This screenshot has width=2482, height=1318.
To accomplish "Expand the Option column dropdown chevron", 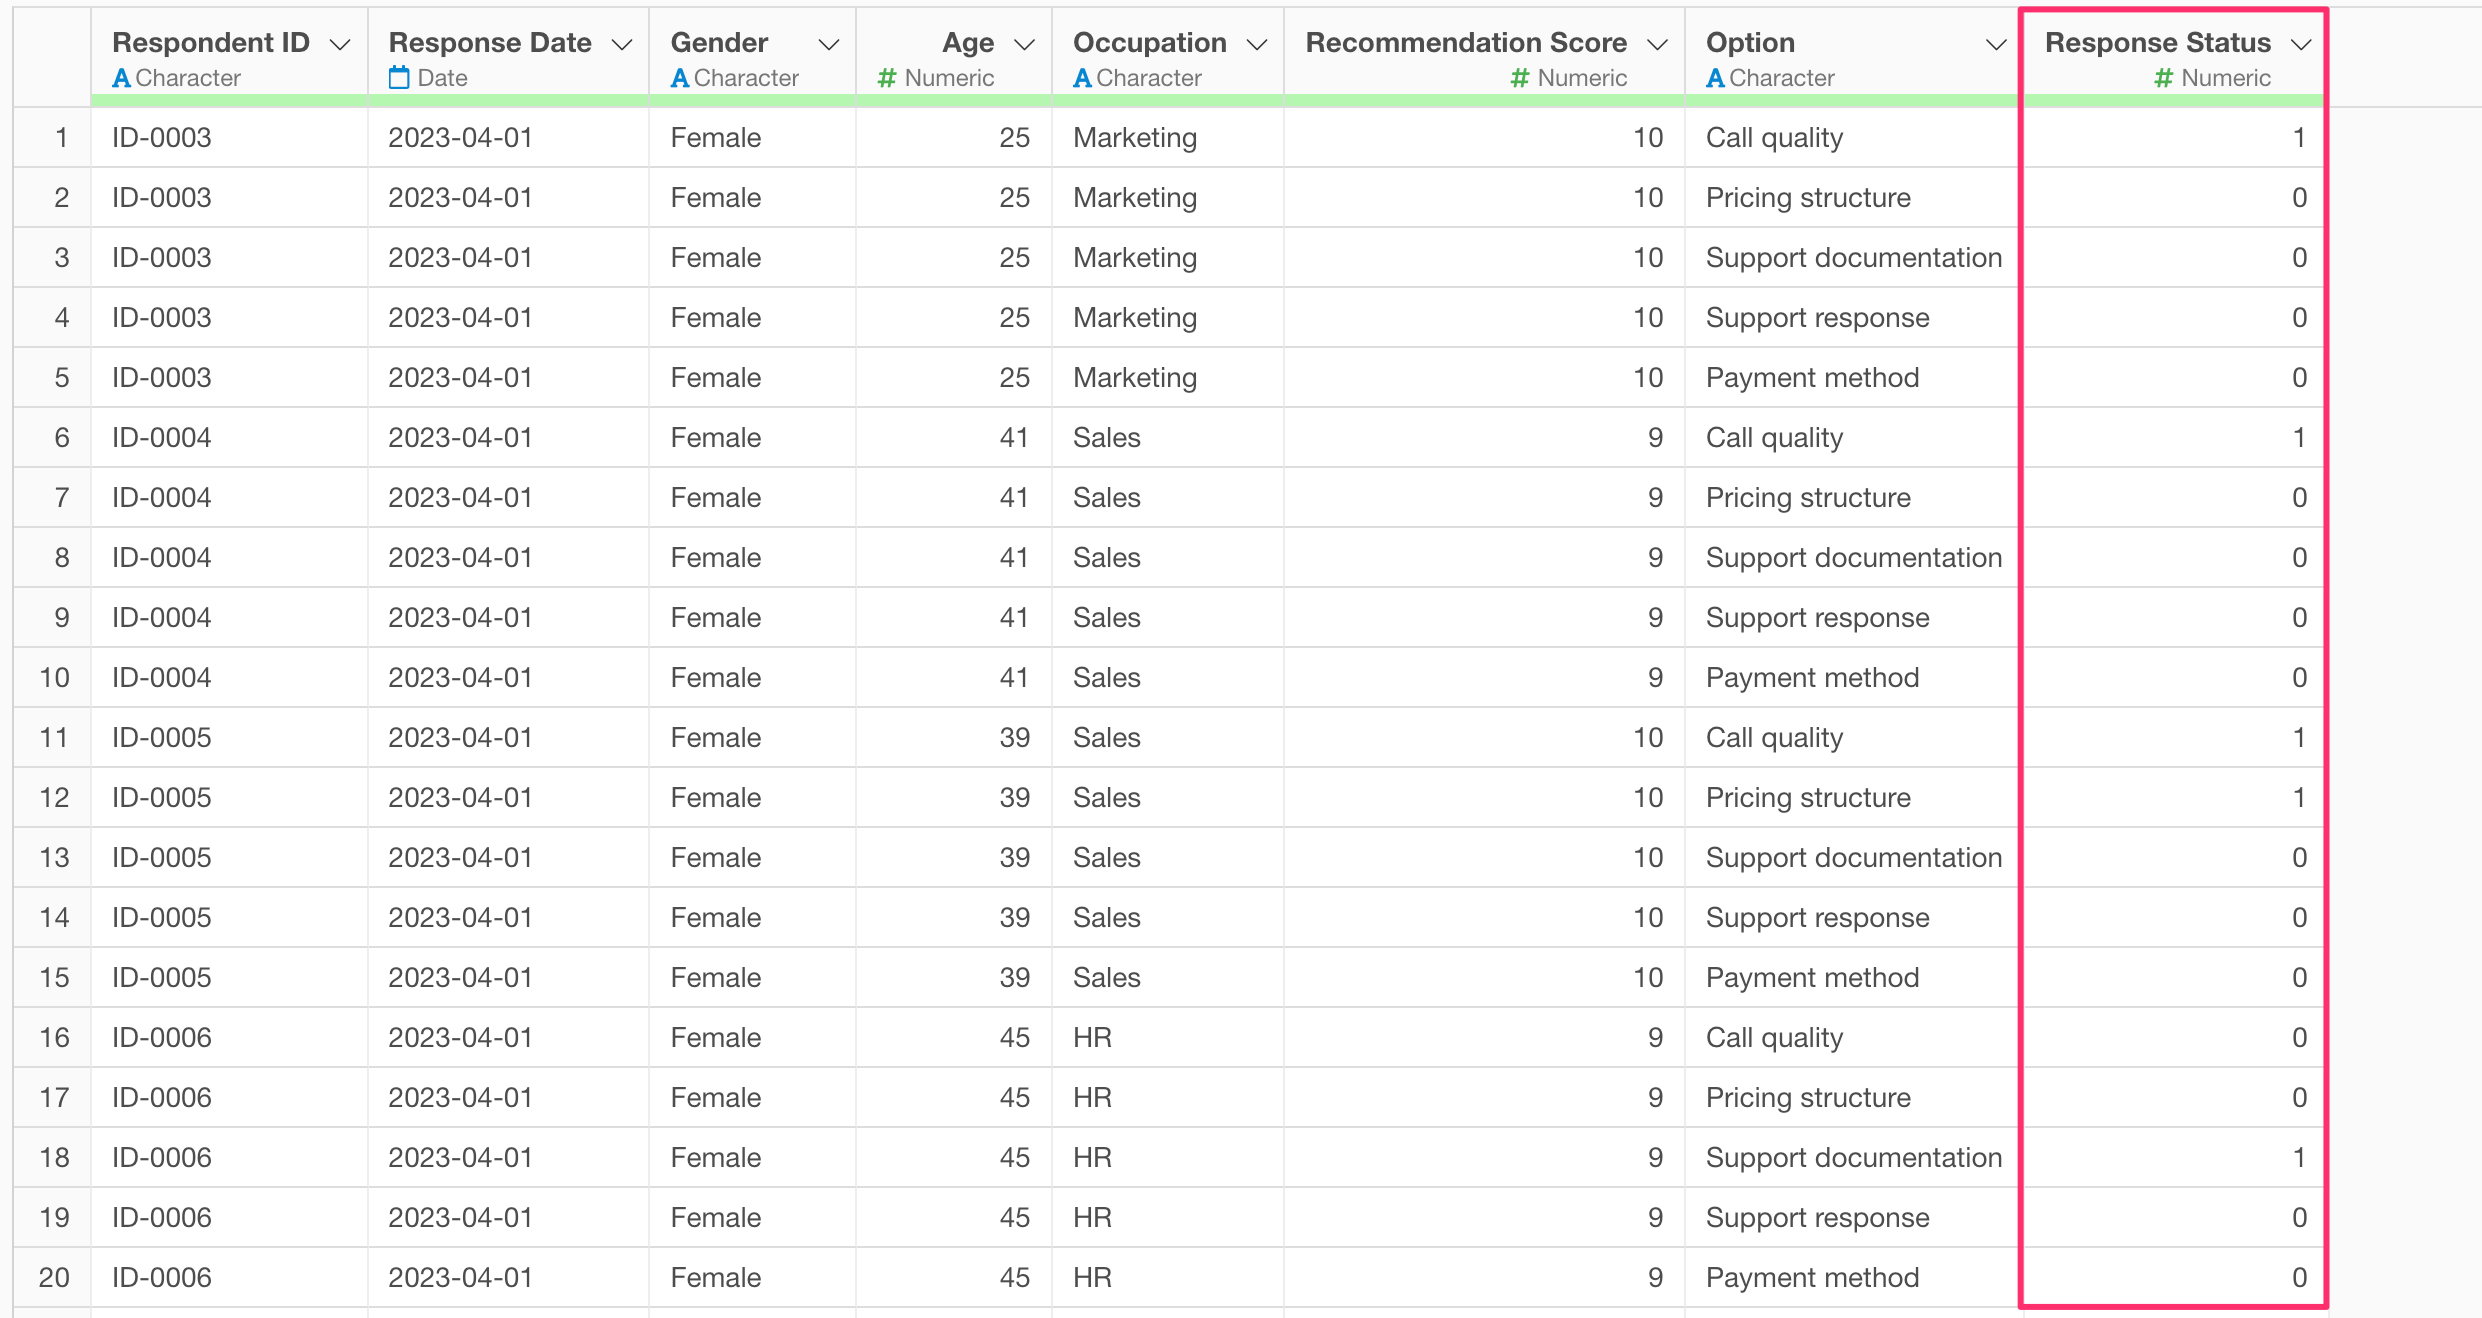I will [1995, 45].
